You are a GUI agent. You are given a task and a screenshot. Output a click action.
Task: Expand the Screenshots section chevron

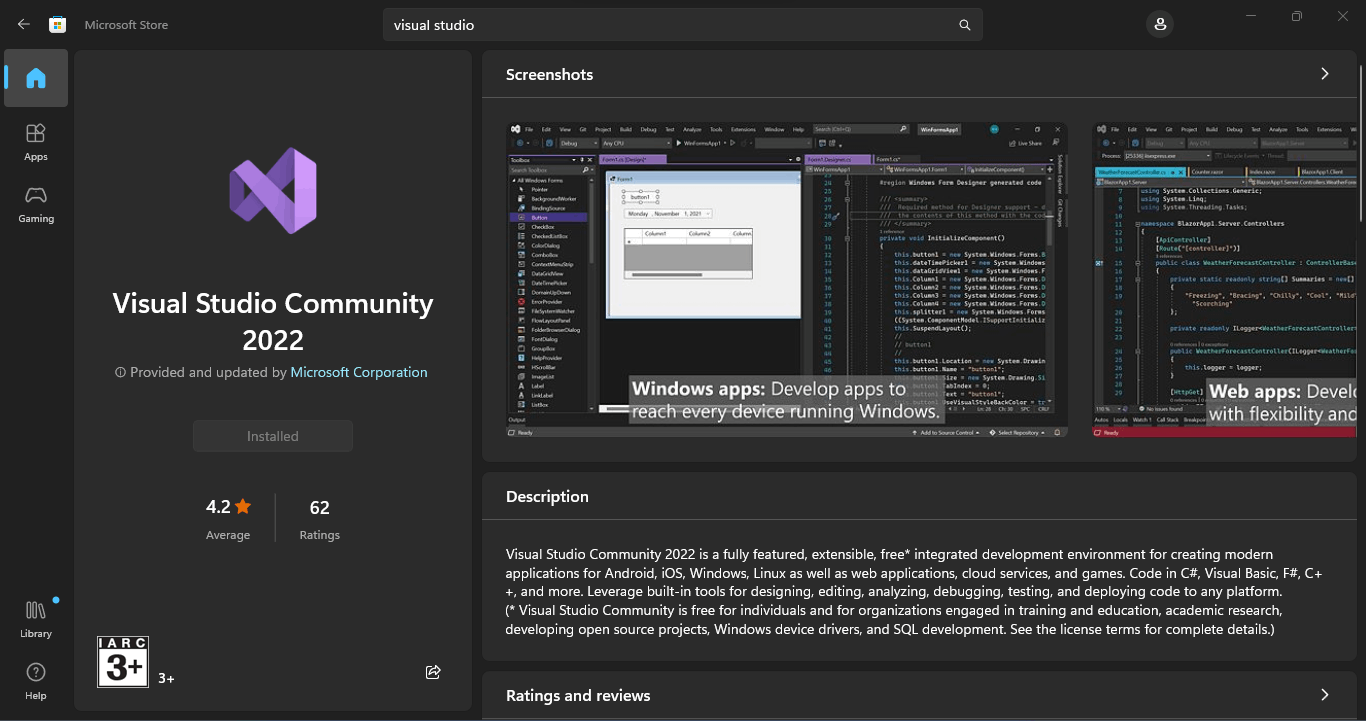coord(1324,74)
